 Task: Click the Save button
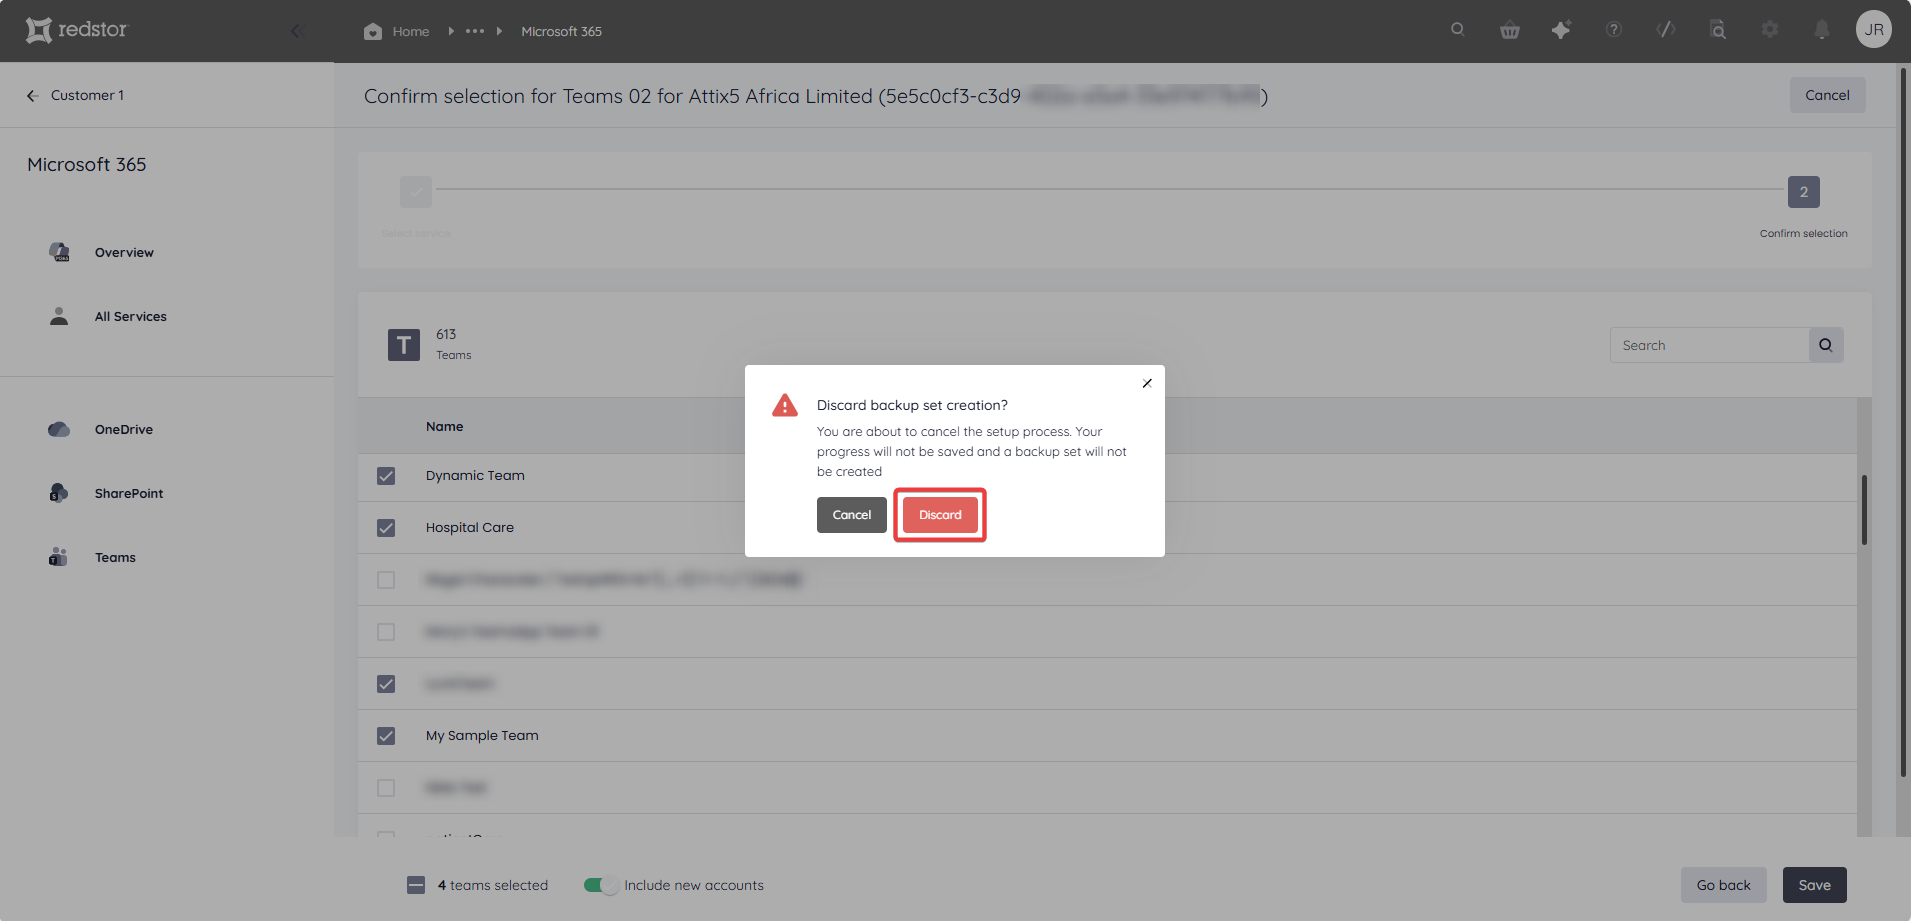click(1814, 885)
